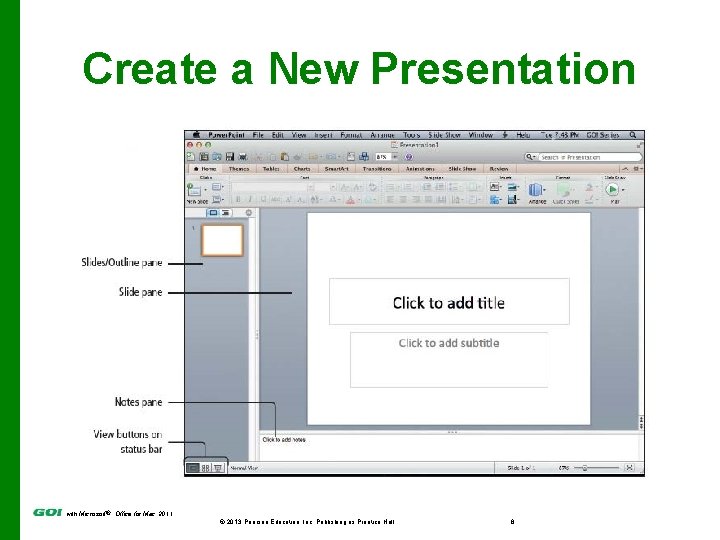Image resolution: width=720 pixels, height=540 pixels.
Task: Open the Slide Show menu in menu bar
Action: click(444, 135)
